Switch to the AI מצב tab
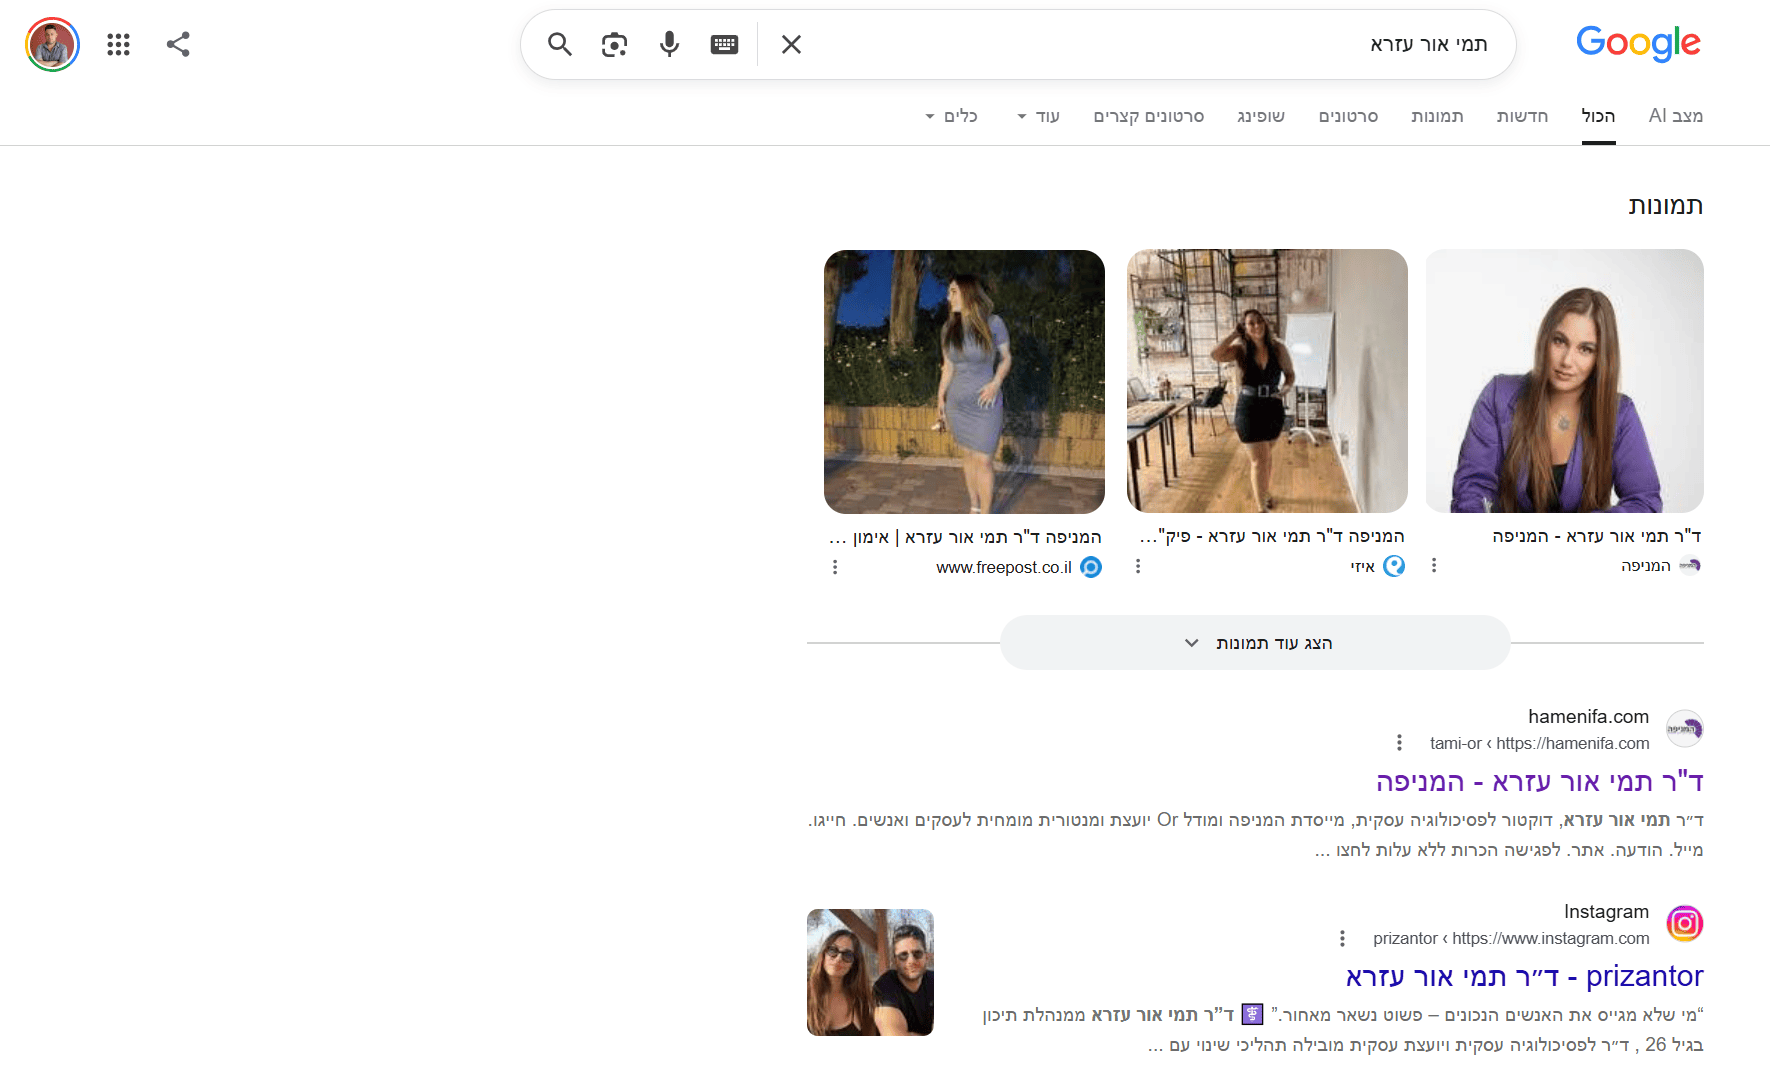Image resolution: width=1770 pixels, height=1076 pixels. click(x=1676, y=116)
